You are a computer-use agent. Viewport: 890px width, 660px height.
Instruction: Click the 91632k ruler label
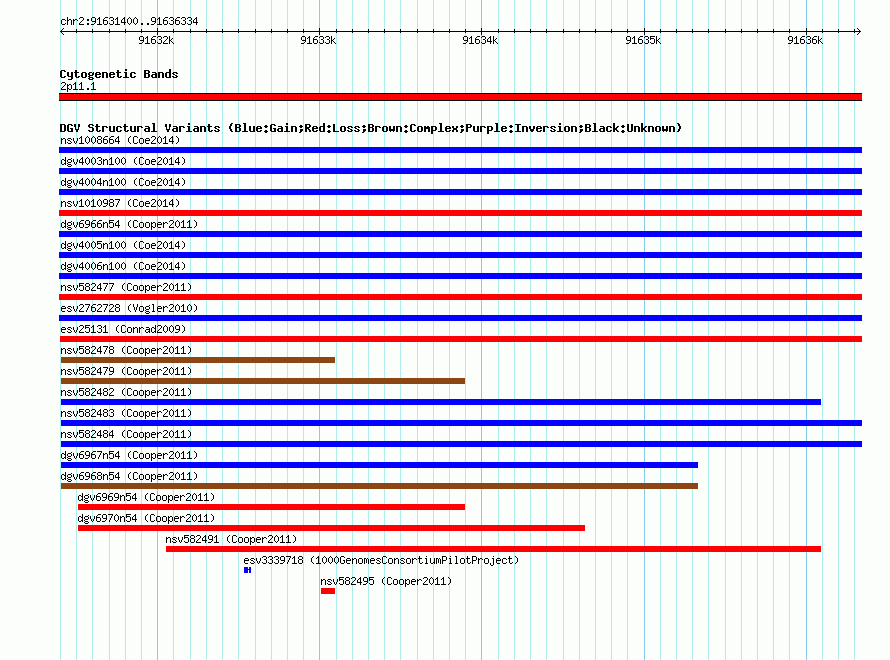point(156,40)
